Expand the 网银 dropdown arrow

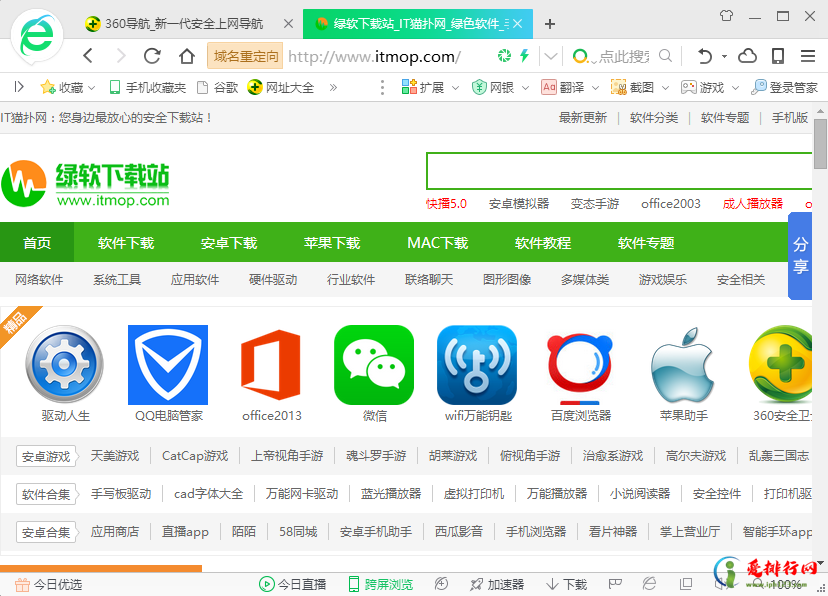pos(525,88)
